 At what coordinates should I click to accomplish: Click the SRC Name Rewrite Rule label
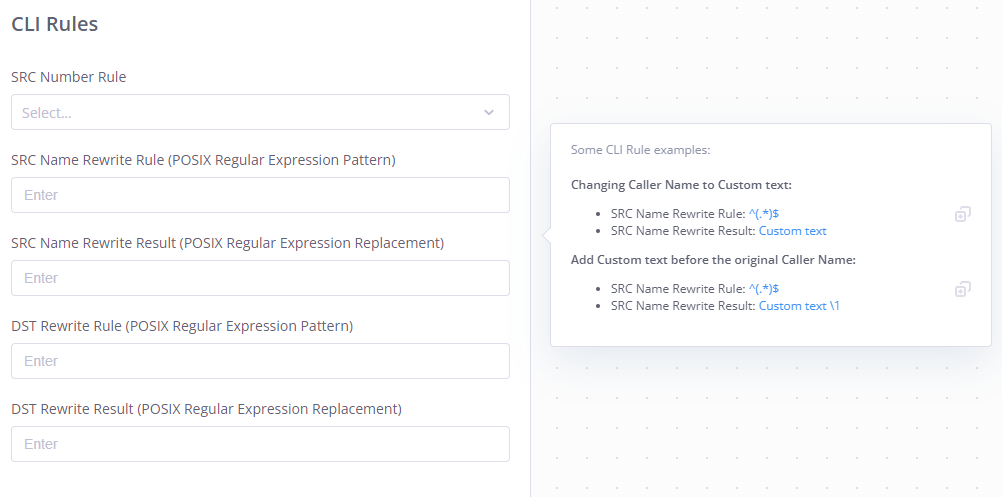click(x=203, y=160)
